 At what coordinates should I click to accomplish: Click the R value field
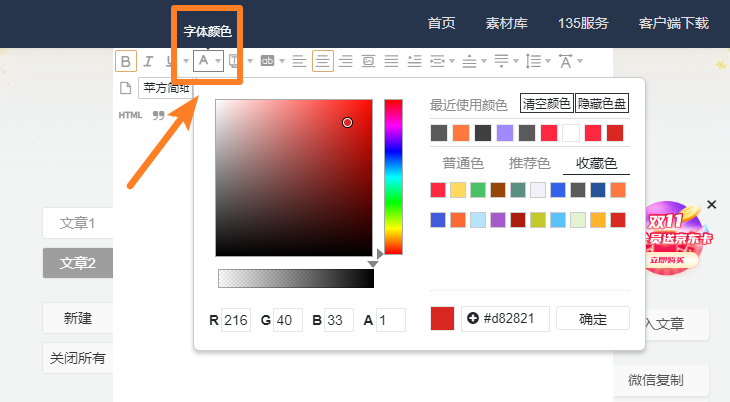236,320
